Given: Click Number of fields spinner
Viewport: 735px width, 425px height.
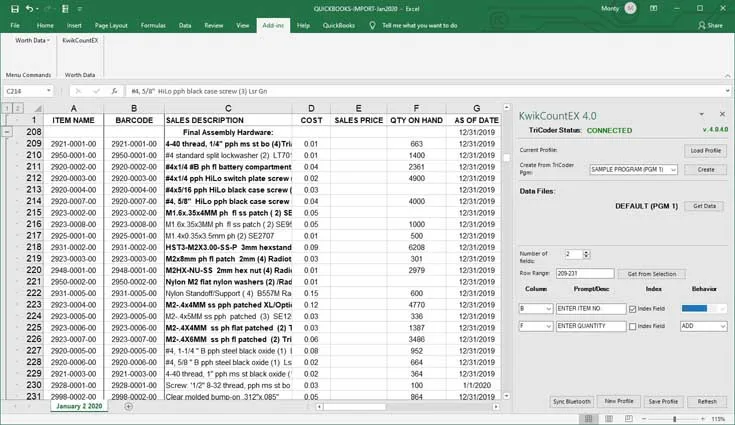Looking at the screenshot, I should [x=586, y=254].
